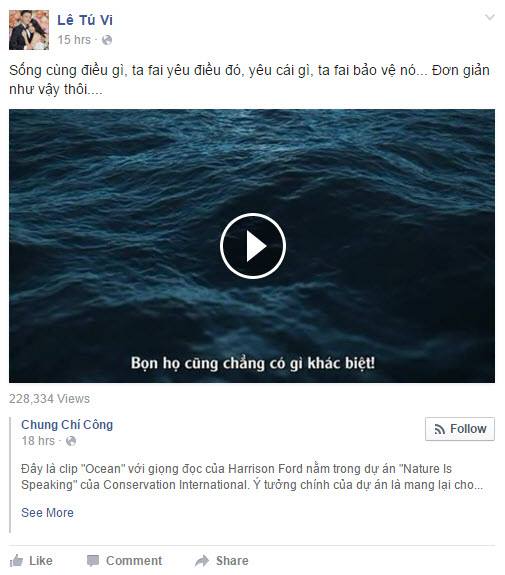Play the ocean video
Screen dimensions: 505x575
(x=253, y=246)
